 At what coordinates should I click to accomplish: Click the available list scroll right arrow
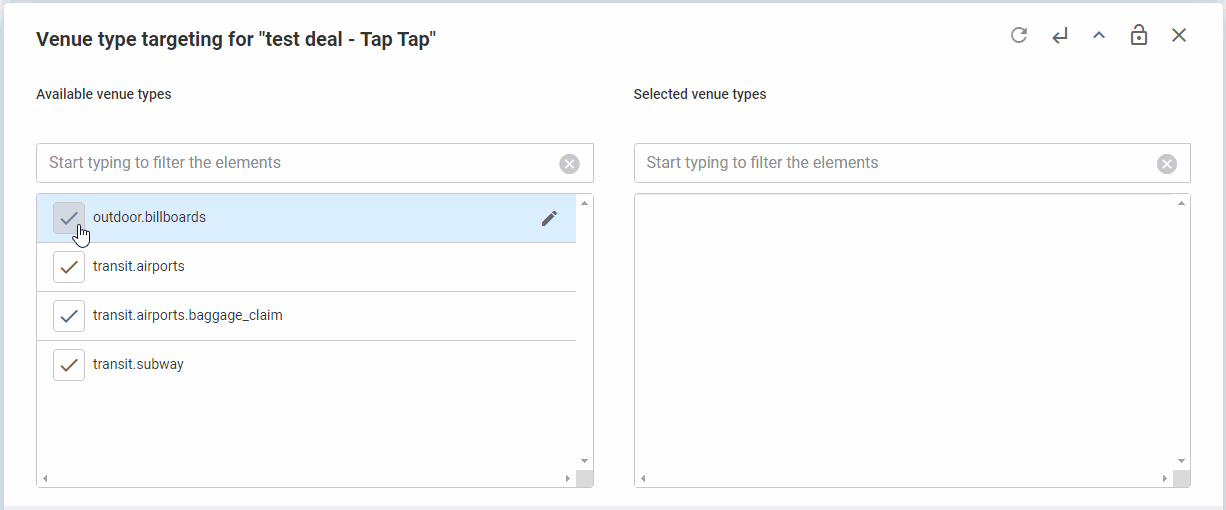568,479
